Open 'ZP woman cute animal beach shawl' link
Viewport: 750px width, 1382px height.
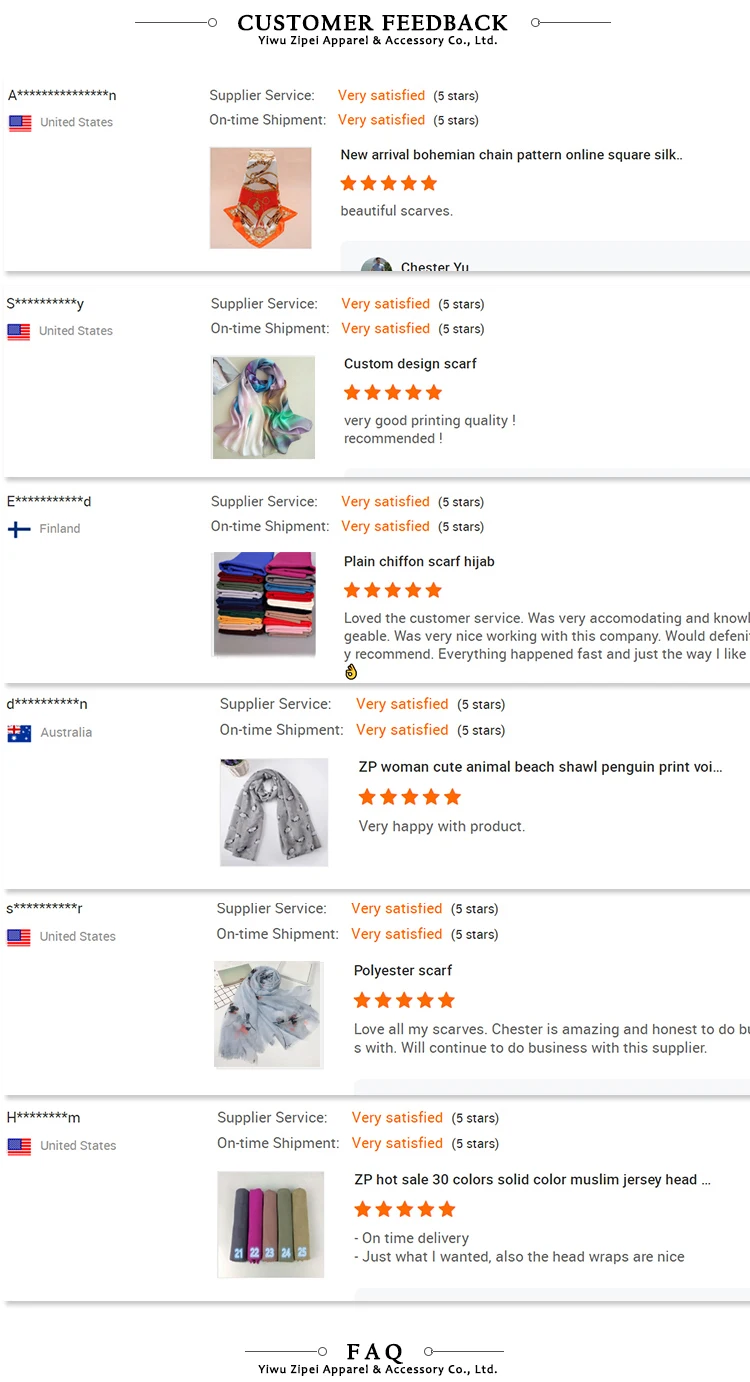click(x=540, y=767)
